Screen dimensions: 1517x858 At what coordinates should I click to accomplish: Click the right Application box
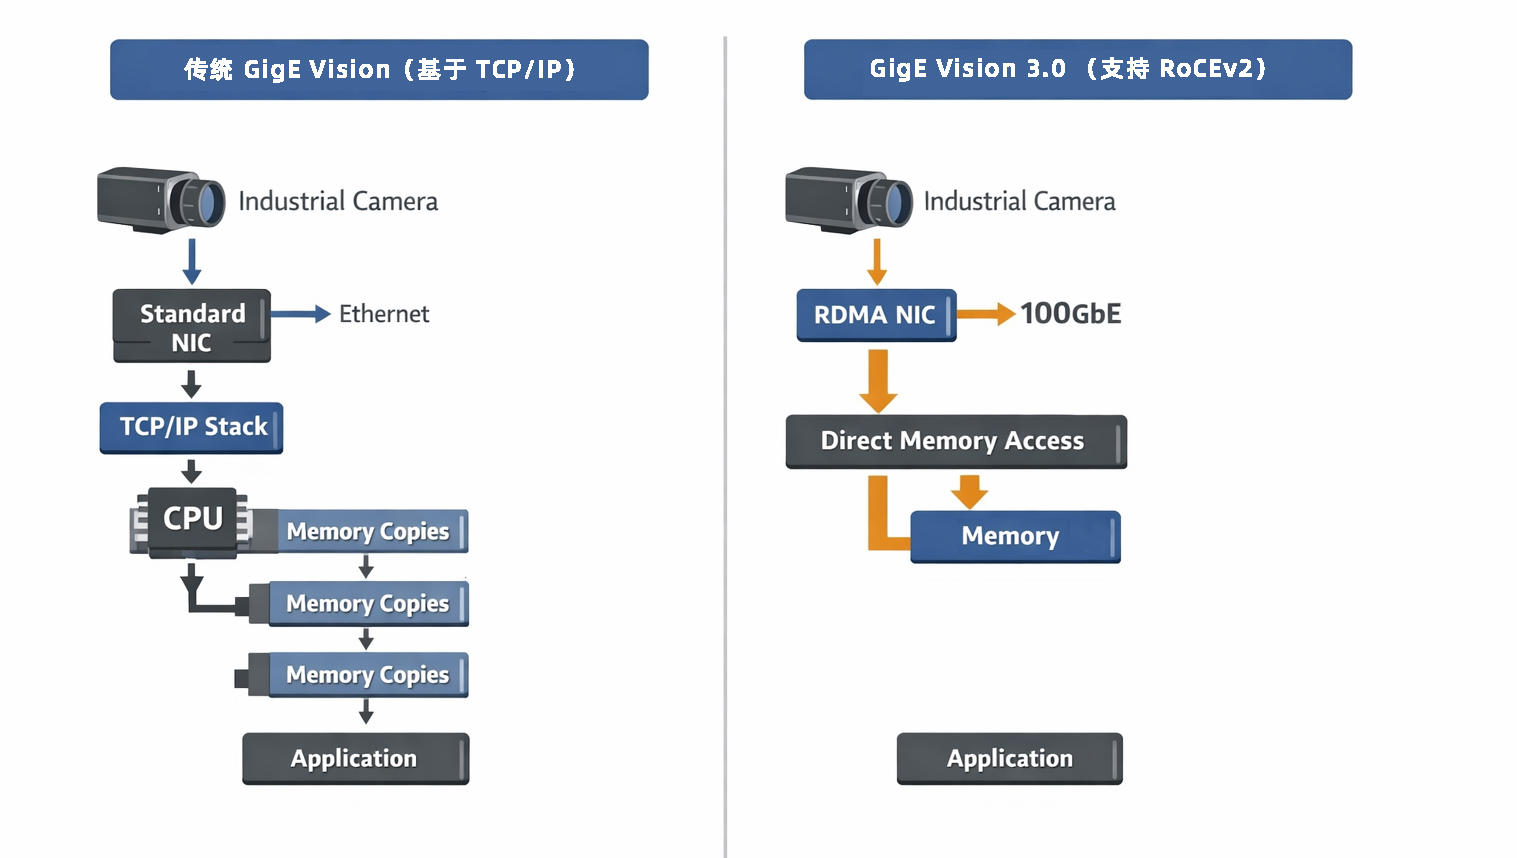(1009, 759)
